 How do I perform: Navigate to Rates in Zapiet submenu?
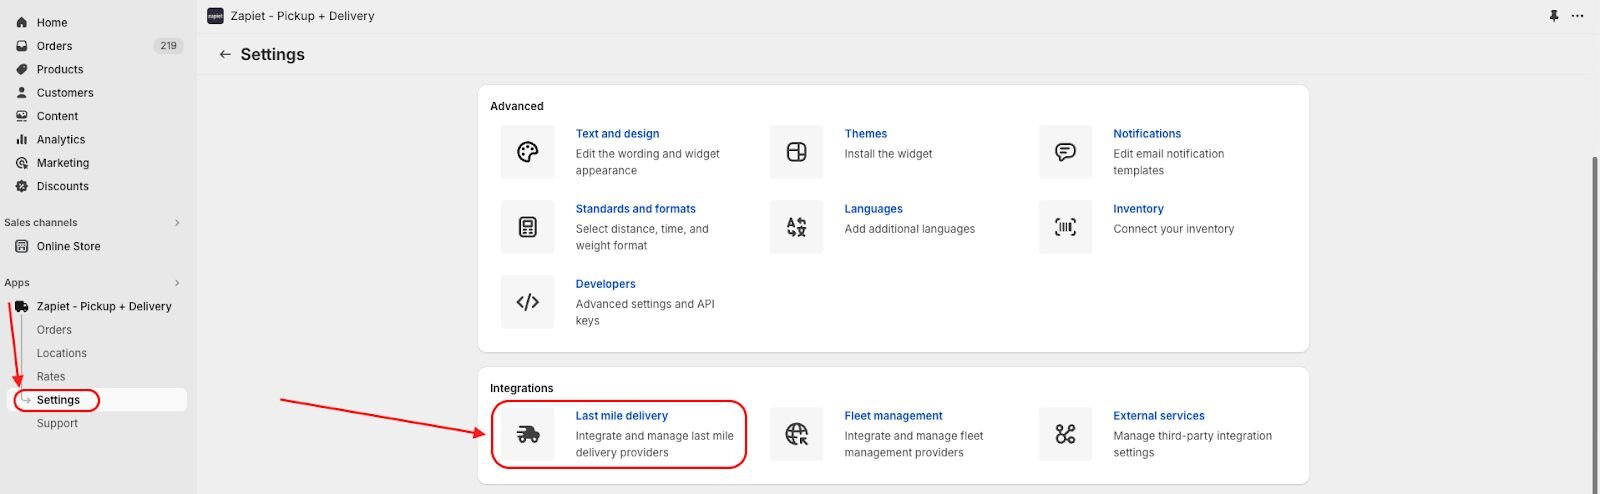point(51,377)
